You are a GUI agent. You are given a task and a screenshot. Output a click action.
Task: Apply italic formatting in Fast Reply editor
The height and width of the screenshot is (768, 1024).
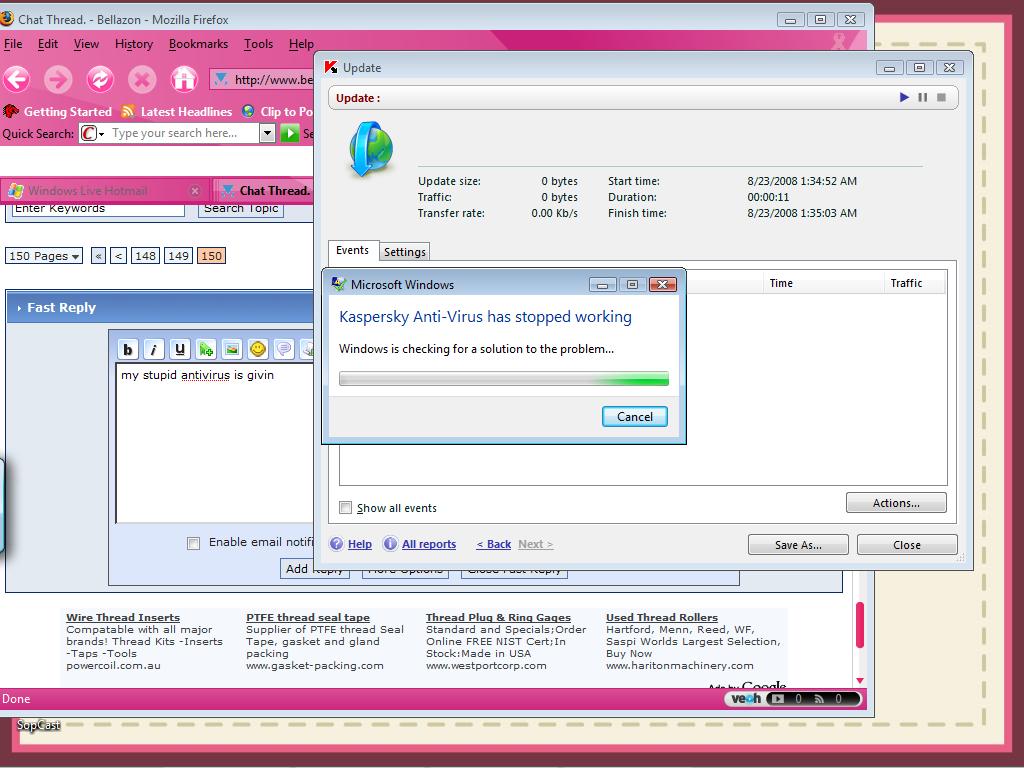coord(153,349)
